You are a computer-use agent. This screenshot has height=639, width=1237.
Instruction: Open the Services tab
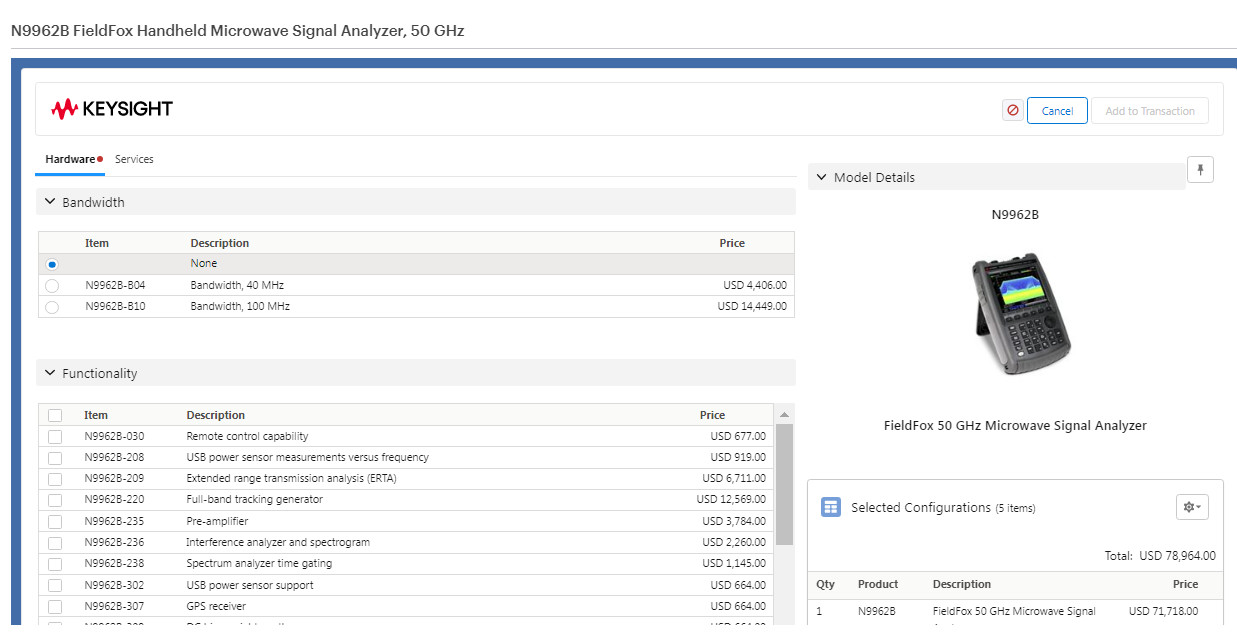coord(134,159)
